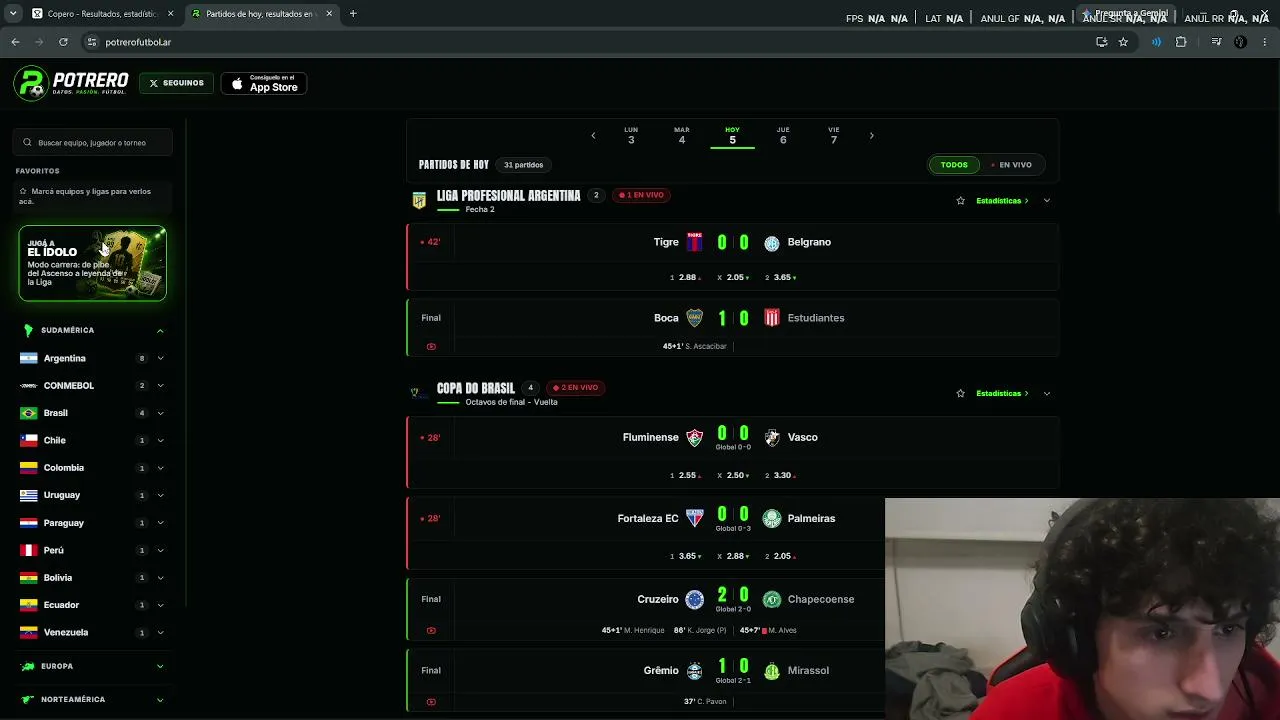Screen dimensions: 1280x720
Task: Go back using the browser back arrow
Action: [x=15, y=42]
